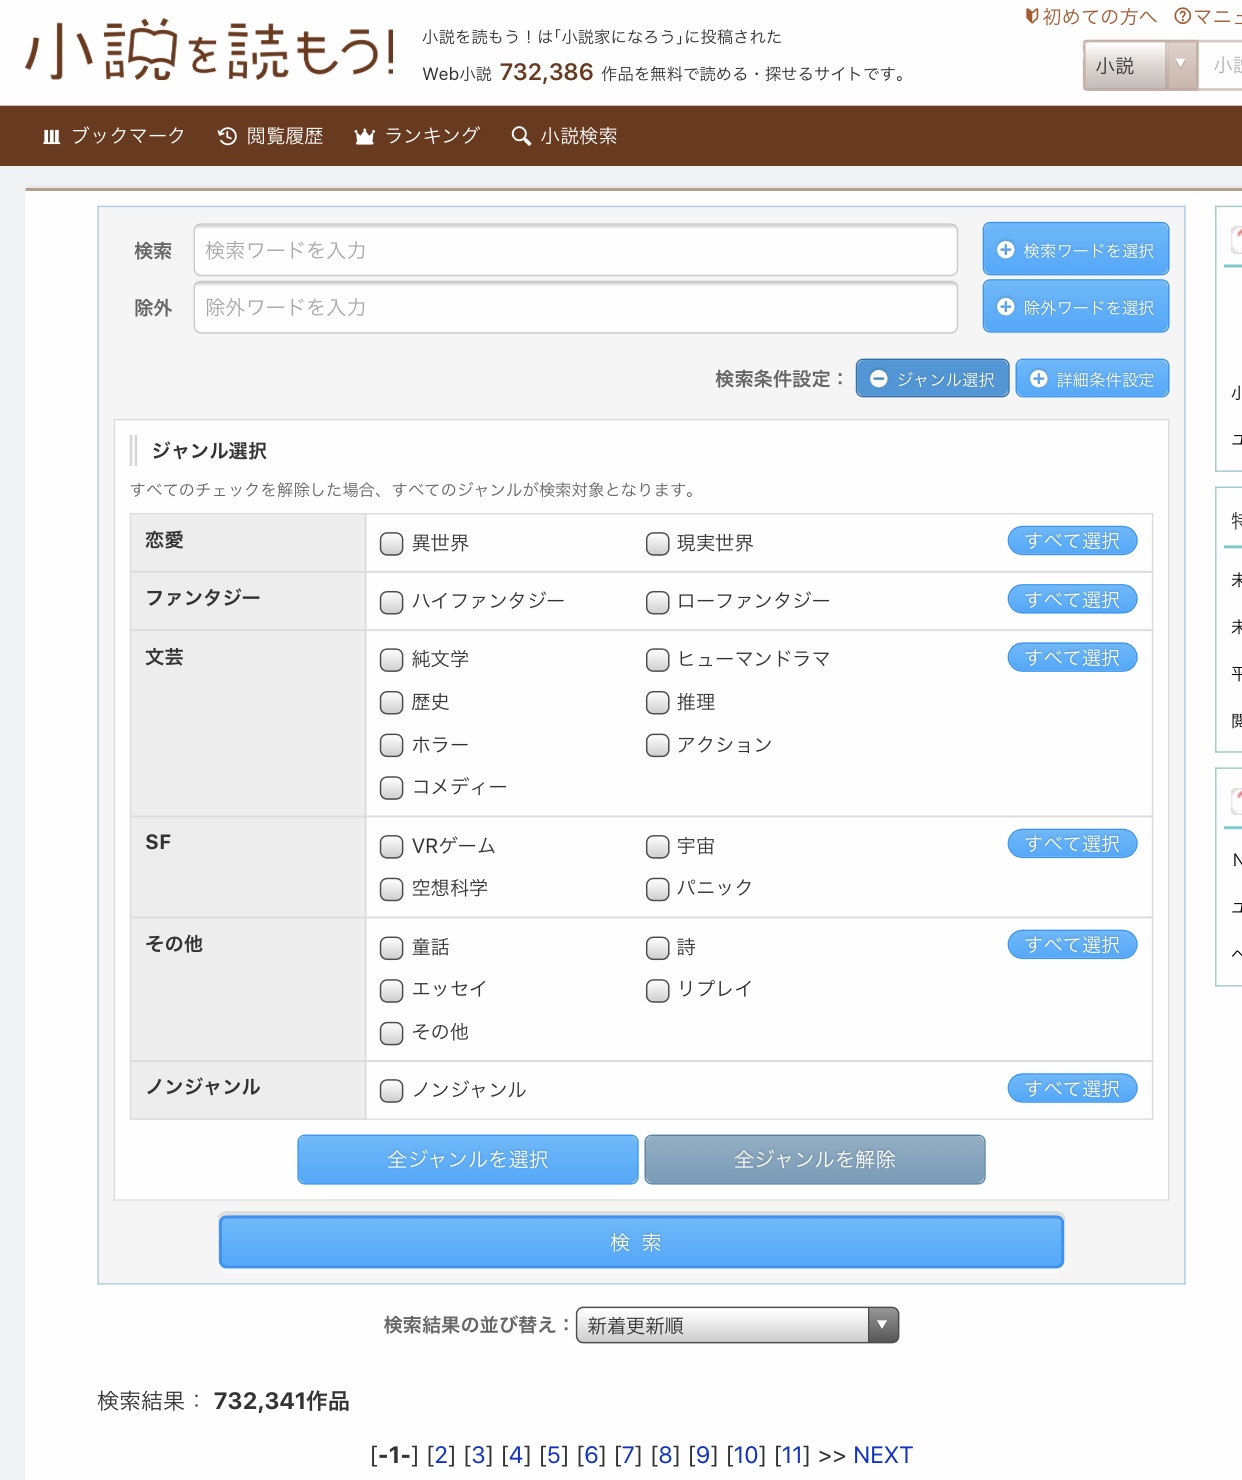Click the 全ジャンルを解除 button
The height and width of the screenshot is (1480, 1242).
[814, 1159]
